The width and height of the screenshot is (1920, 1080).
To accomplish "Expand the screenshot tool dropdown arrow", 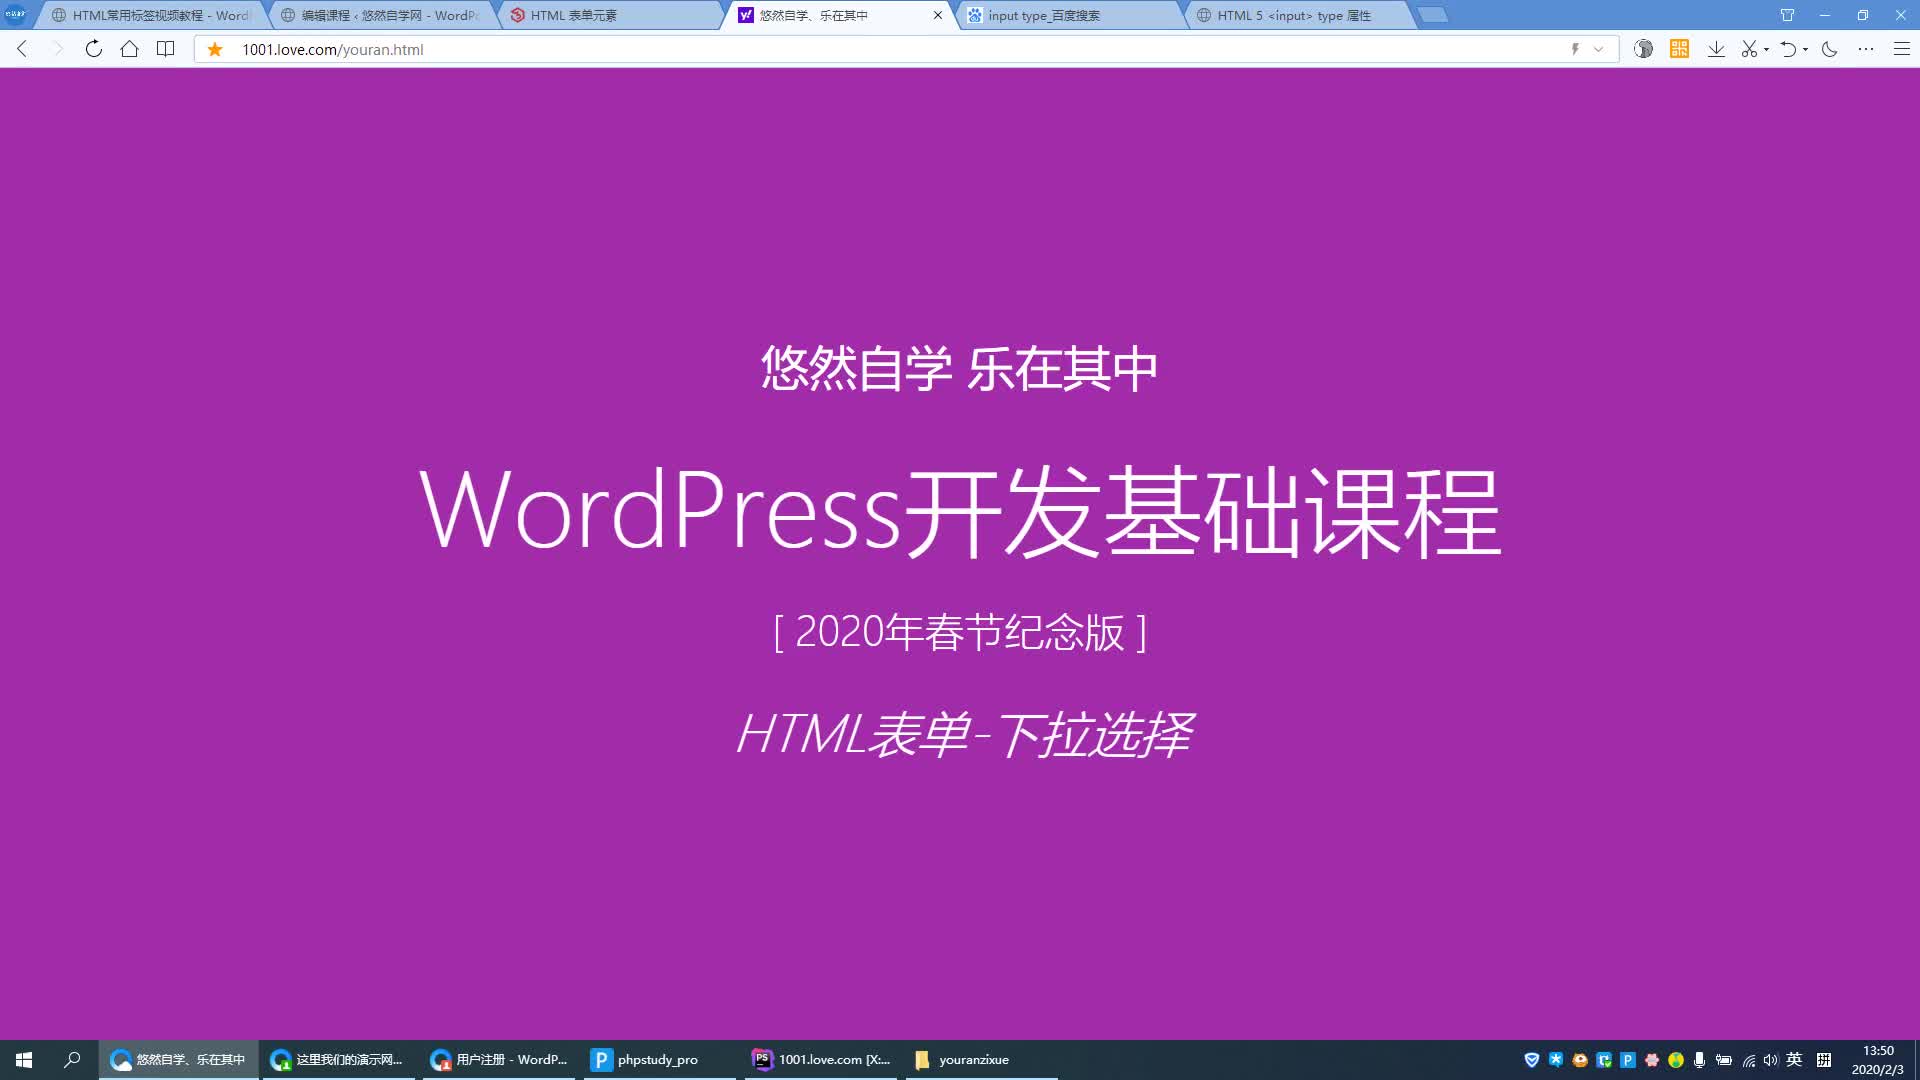I will click(x=1766, y=50).
